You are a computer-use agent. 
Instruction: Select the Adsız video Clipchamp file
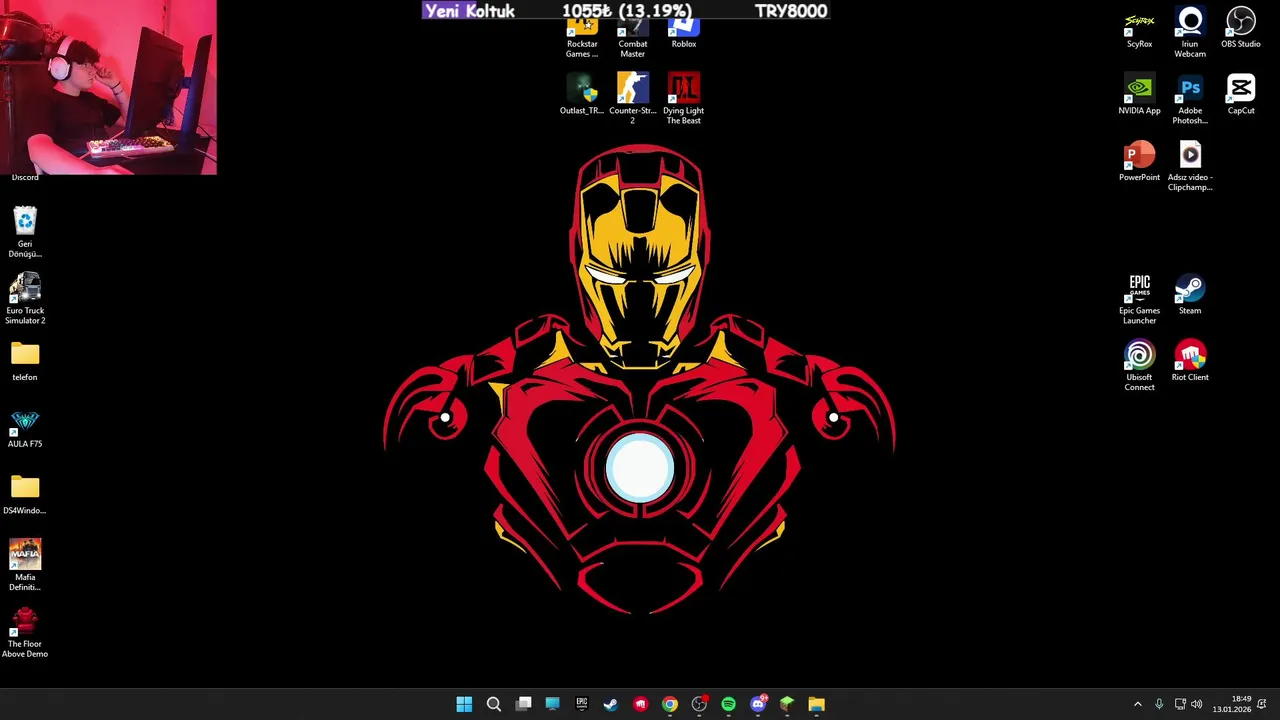[1190, 165]
